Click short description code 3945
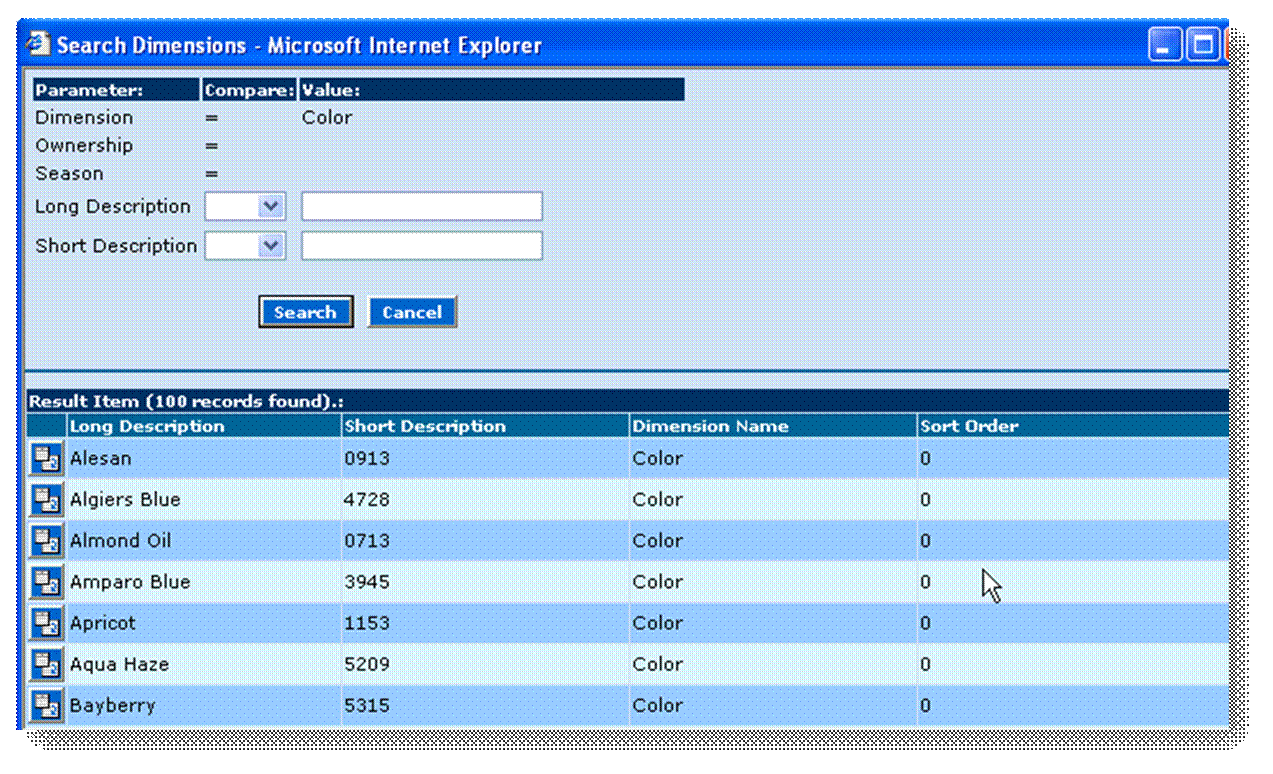1273x774 pixels. coord(366,582)
